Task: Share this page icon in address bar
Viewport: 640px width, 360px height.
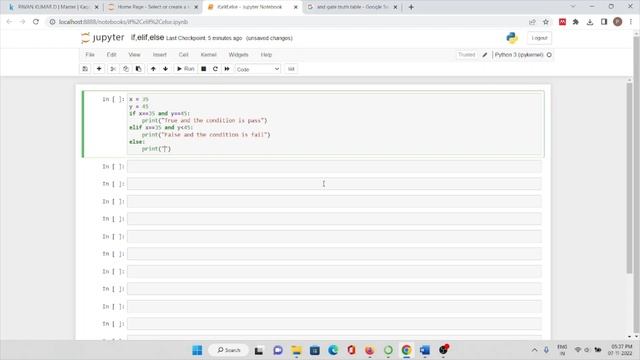Action: coord(532,22)
